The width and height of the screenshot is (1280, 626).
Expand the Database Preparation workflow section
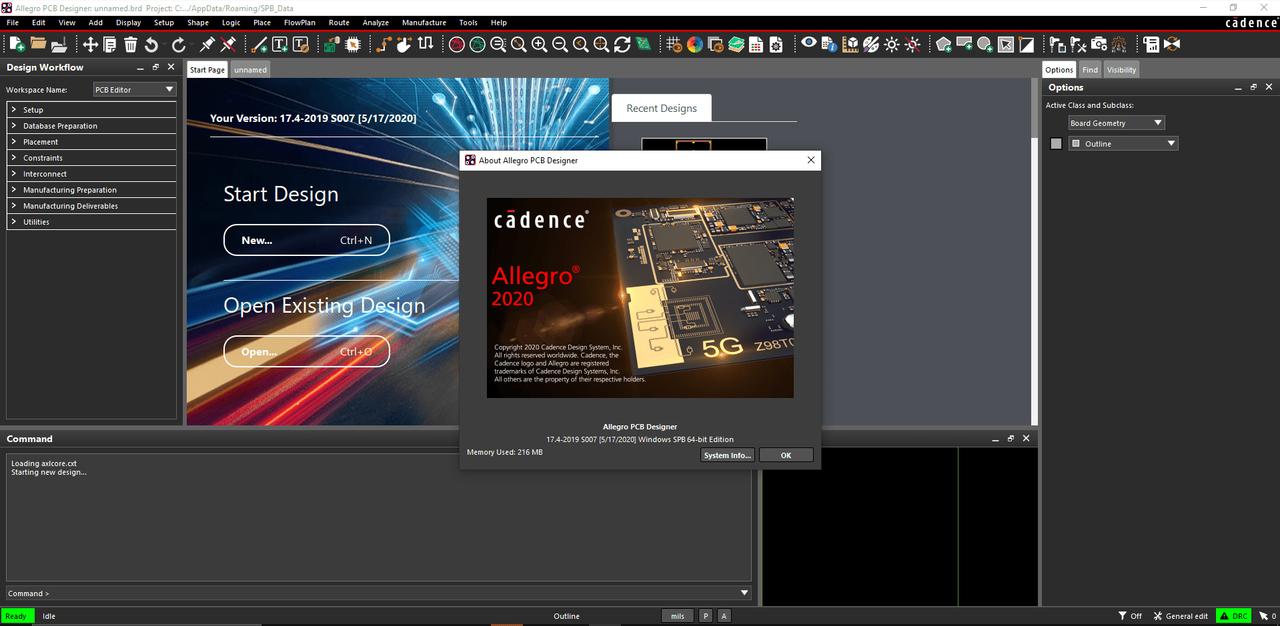tap(91, 126)
